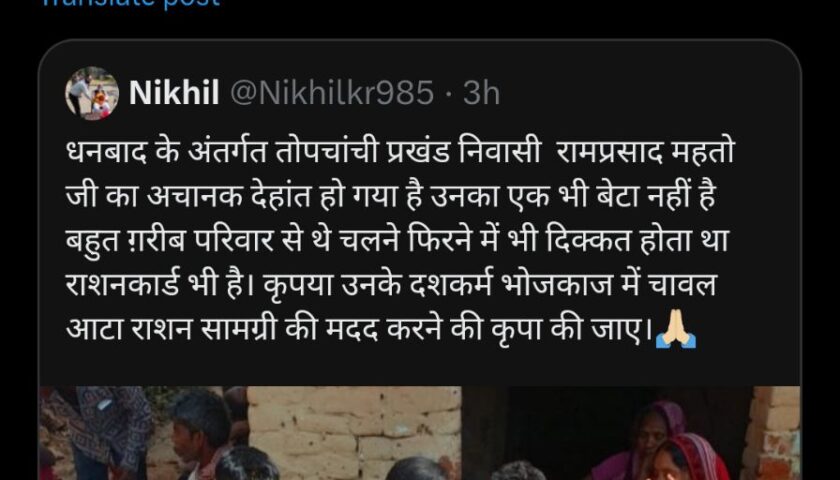Screen dimensions: 840x480
Task: Click the Translate post link
Action: click(131, 3)
